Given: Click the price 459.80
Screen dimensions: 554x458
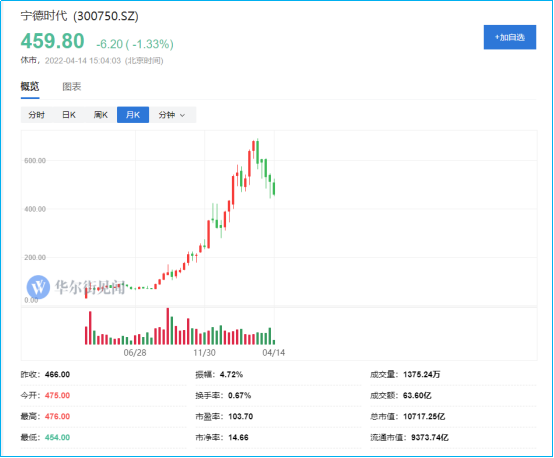Looking at the screenshot, I should (x=52, y=41).
